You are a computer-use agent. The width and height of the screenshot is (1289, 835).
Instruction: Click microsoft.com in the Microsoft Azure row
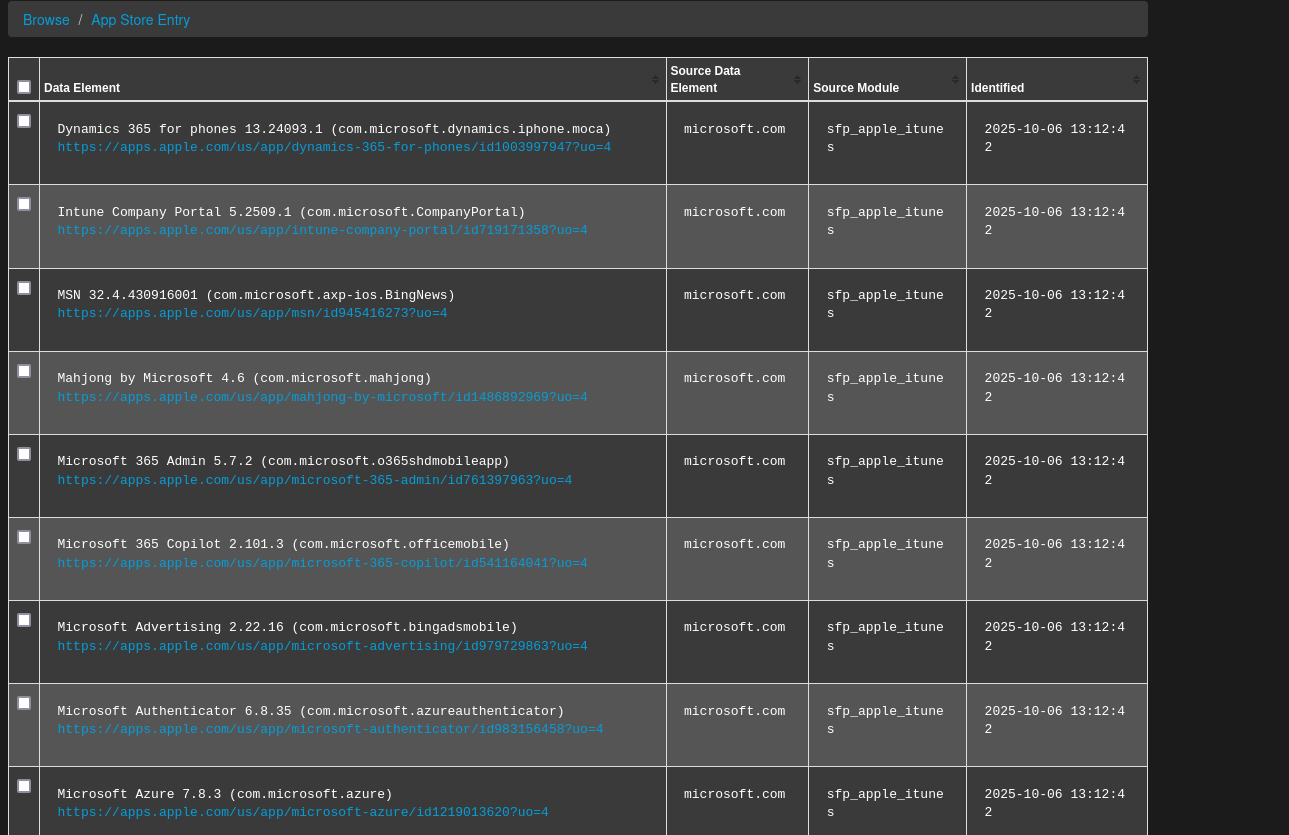pyautogui.click(x=734, y=795)
